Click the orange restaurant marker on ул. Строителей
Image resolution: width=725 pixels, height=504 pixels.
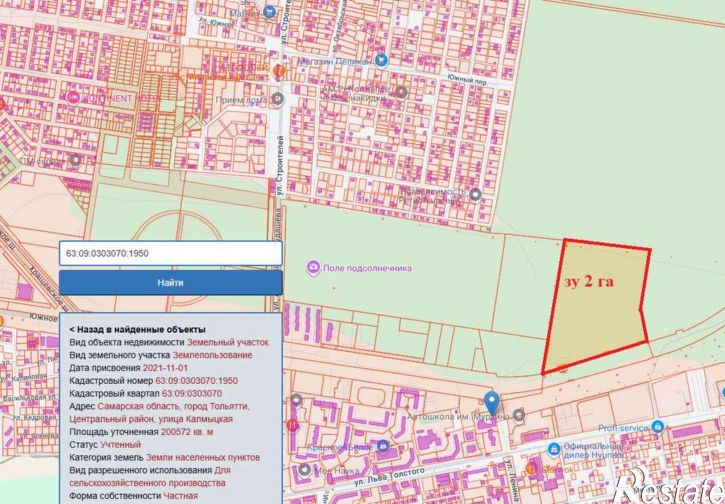coord(279,71)
